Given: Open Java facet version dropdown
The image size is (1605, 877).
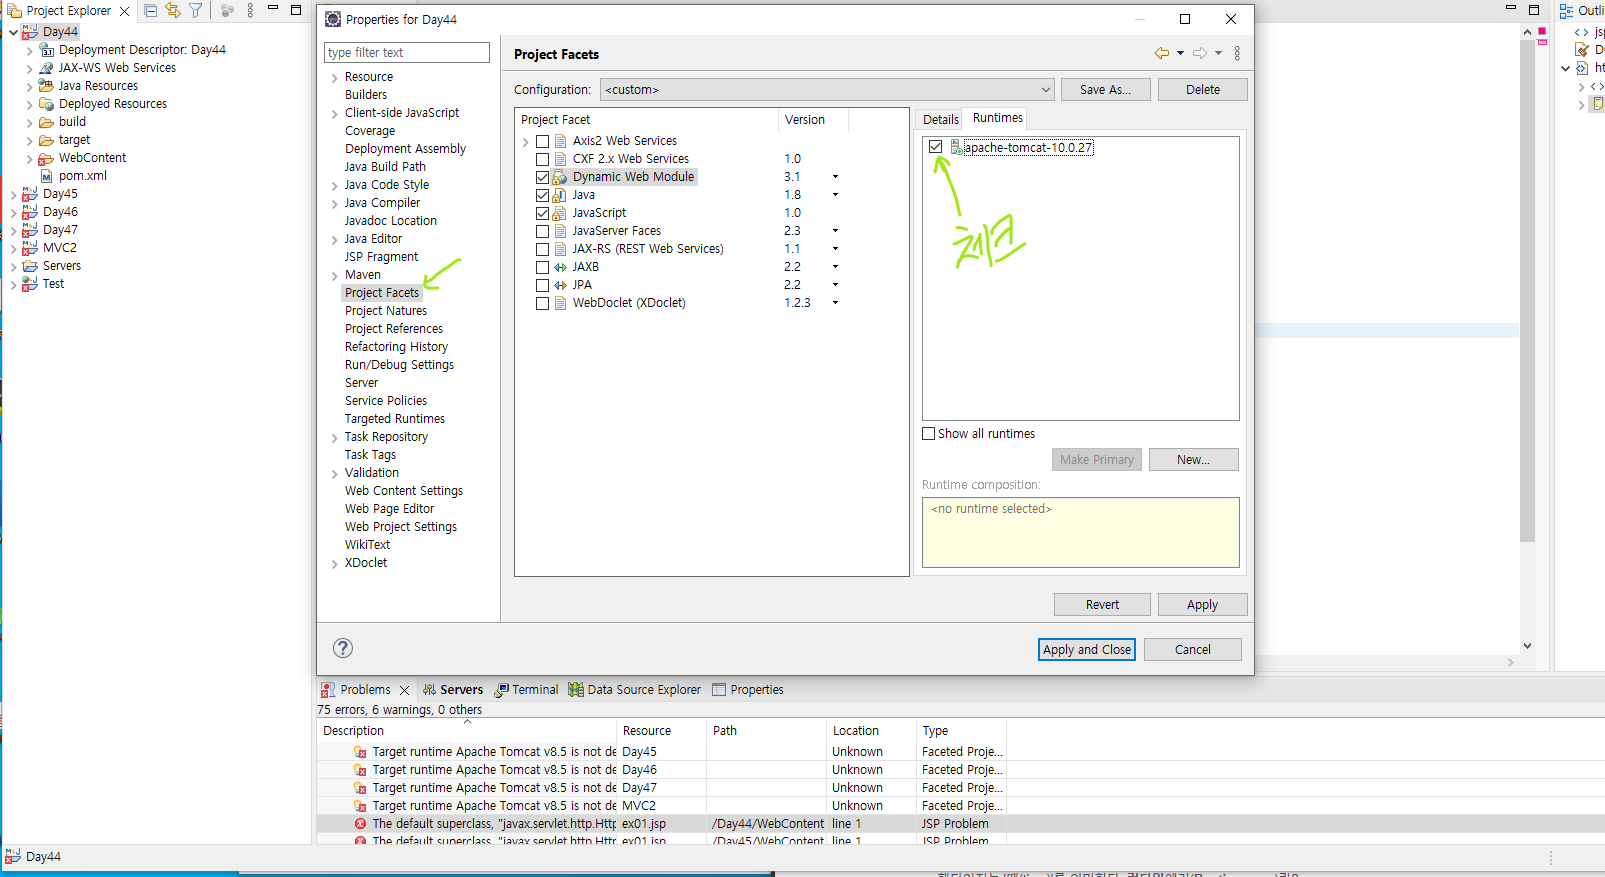Looking at the screenshot, I should (x=835, y=195).
